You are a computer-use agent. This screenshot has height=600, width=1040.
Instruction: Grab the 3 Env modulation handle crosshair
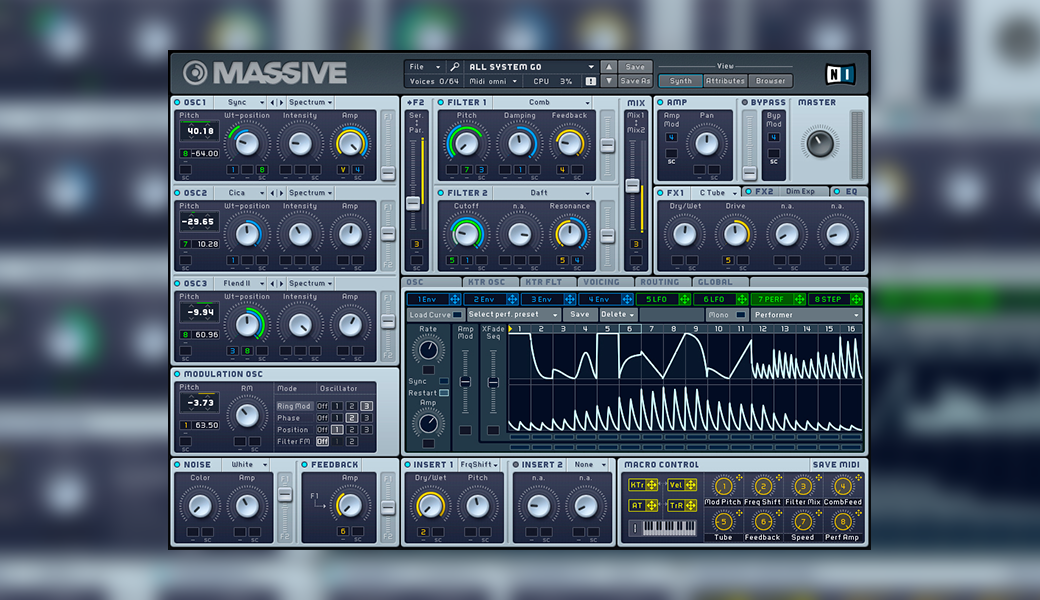(x=569, y=300)
